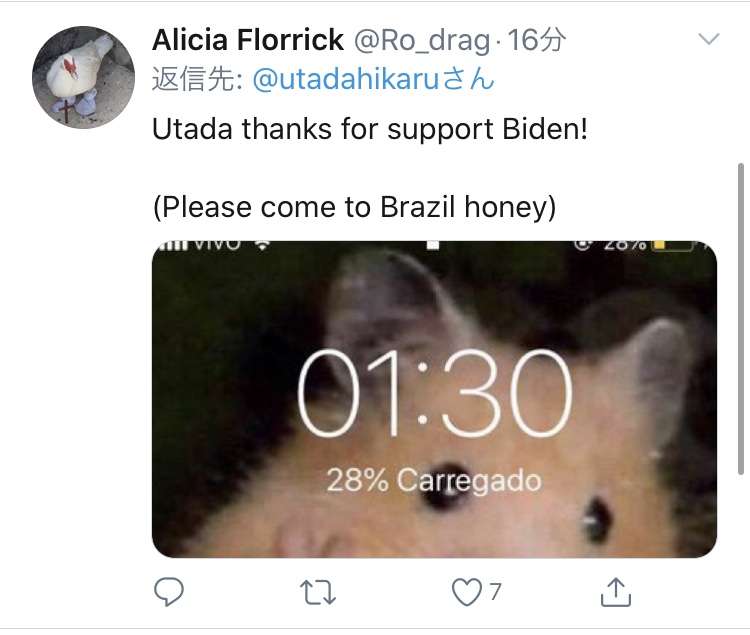The width and height of the screenshot is (750, 635).
Task: Click the 返信先 reply label
Action: [197, 79]
